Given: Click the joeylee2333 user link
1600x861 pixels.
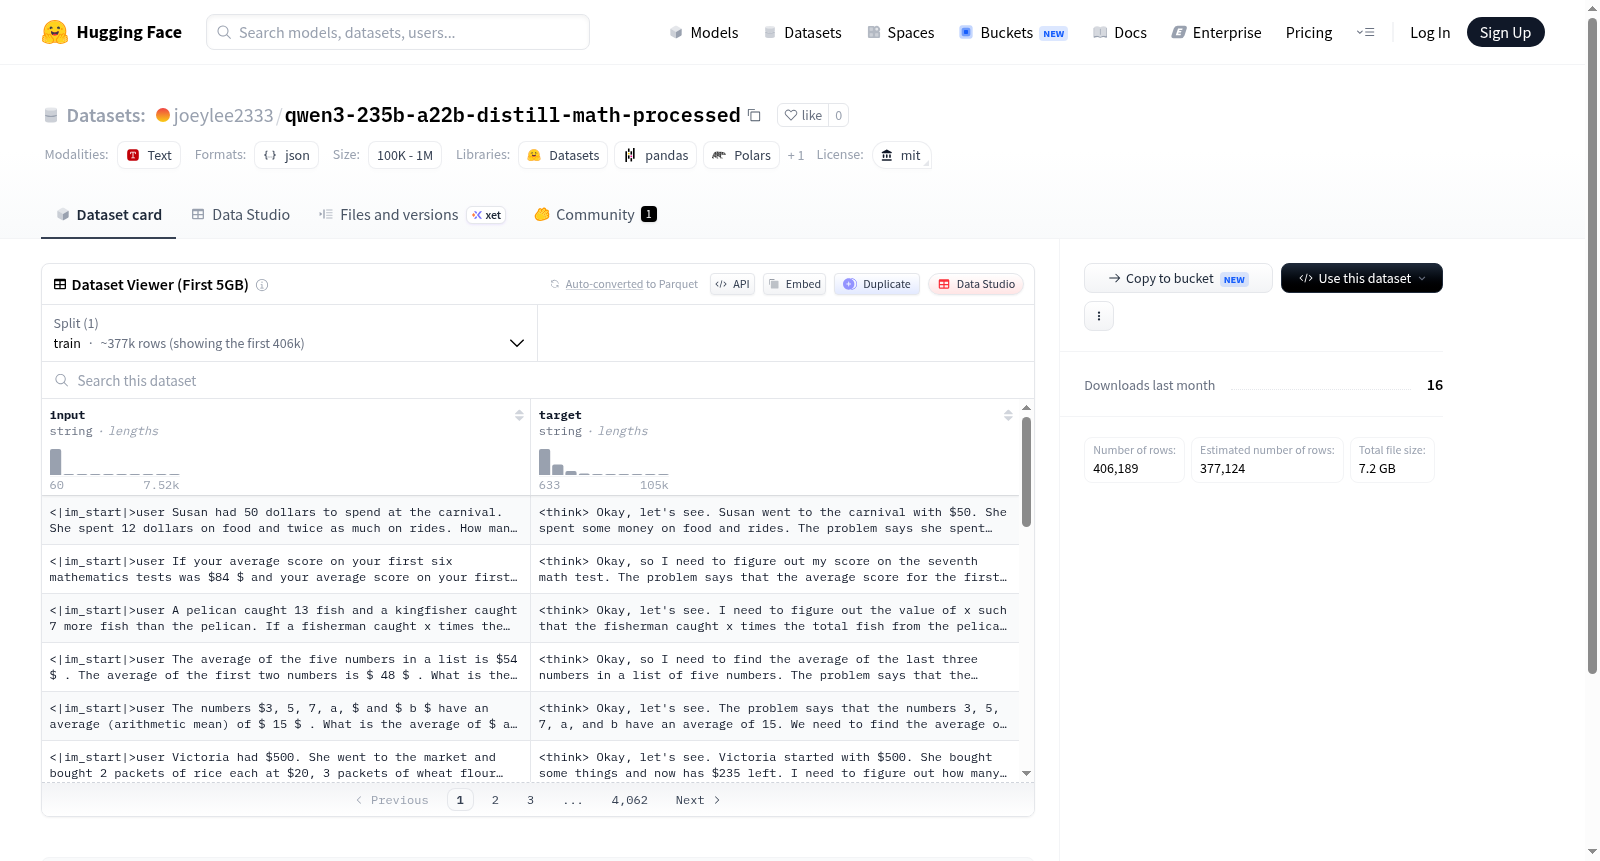Looking at the screenshot, I should pyautogui.click(x=223, y=116).
